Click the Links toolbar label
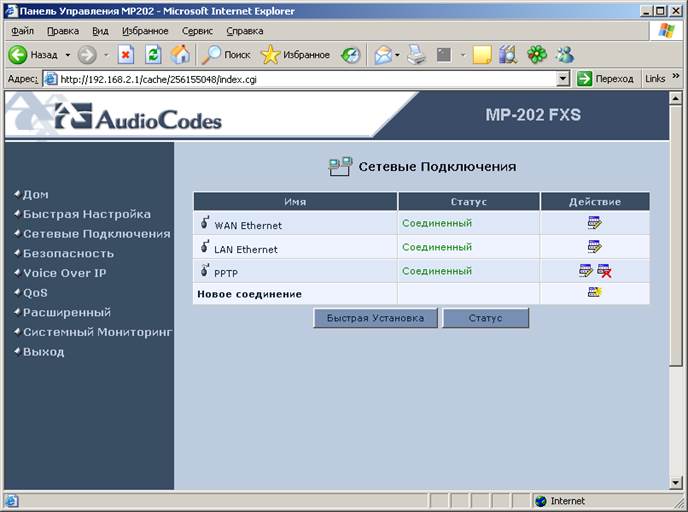 655,79
